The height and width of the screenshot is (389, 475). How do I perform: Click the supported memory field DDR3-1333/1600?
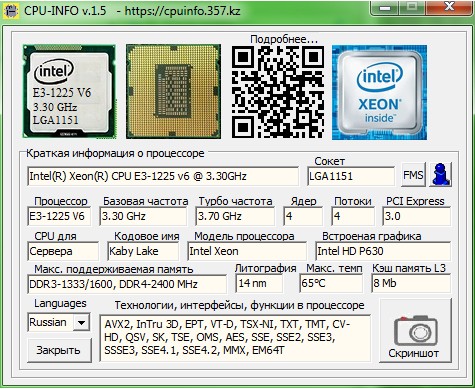(127, 284)
